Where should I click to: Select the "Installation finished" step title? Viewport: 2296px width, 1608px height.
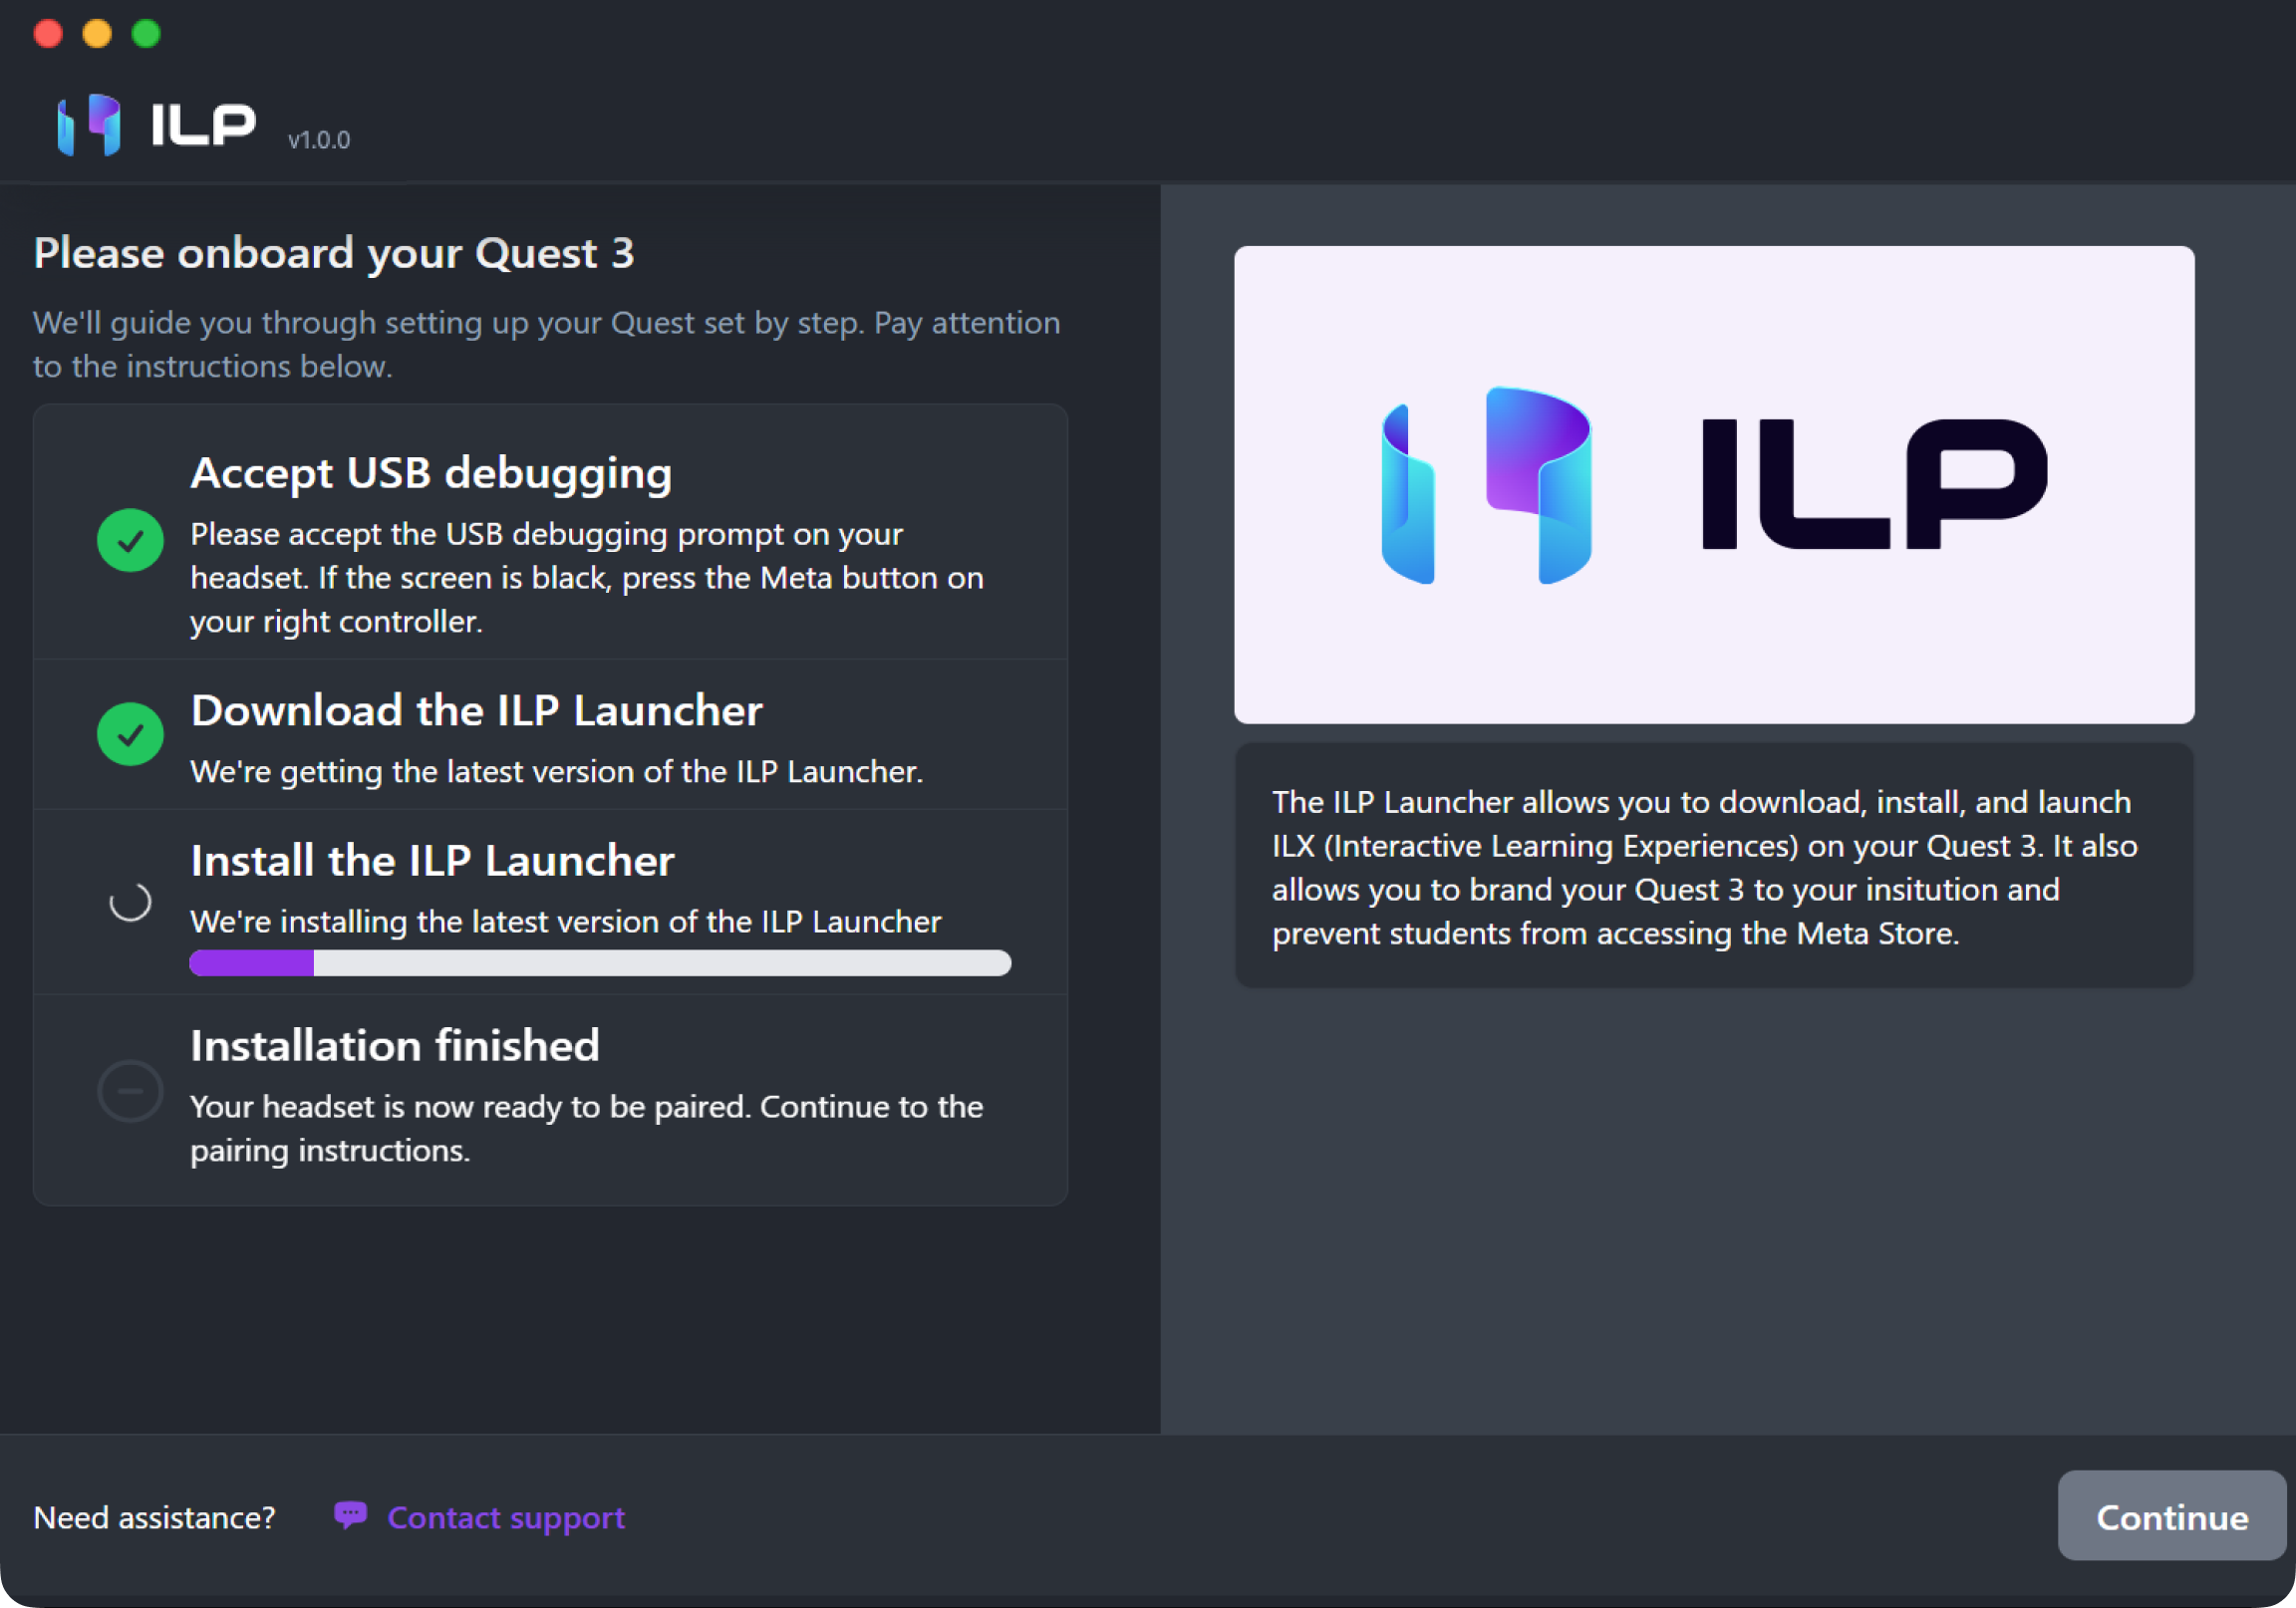pos(395,1046)
